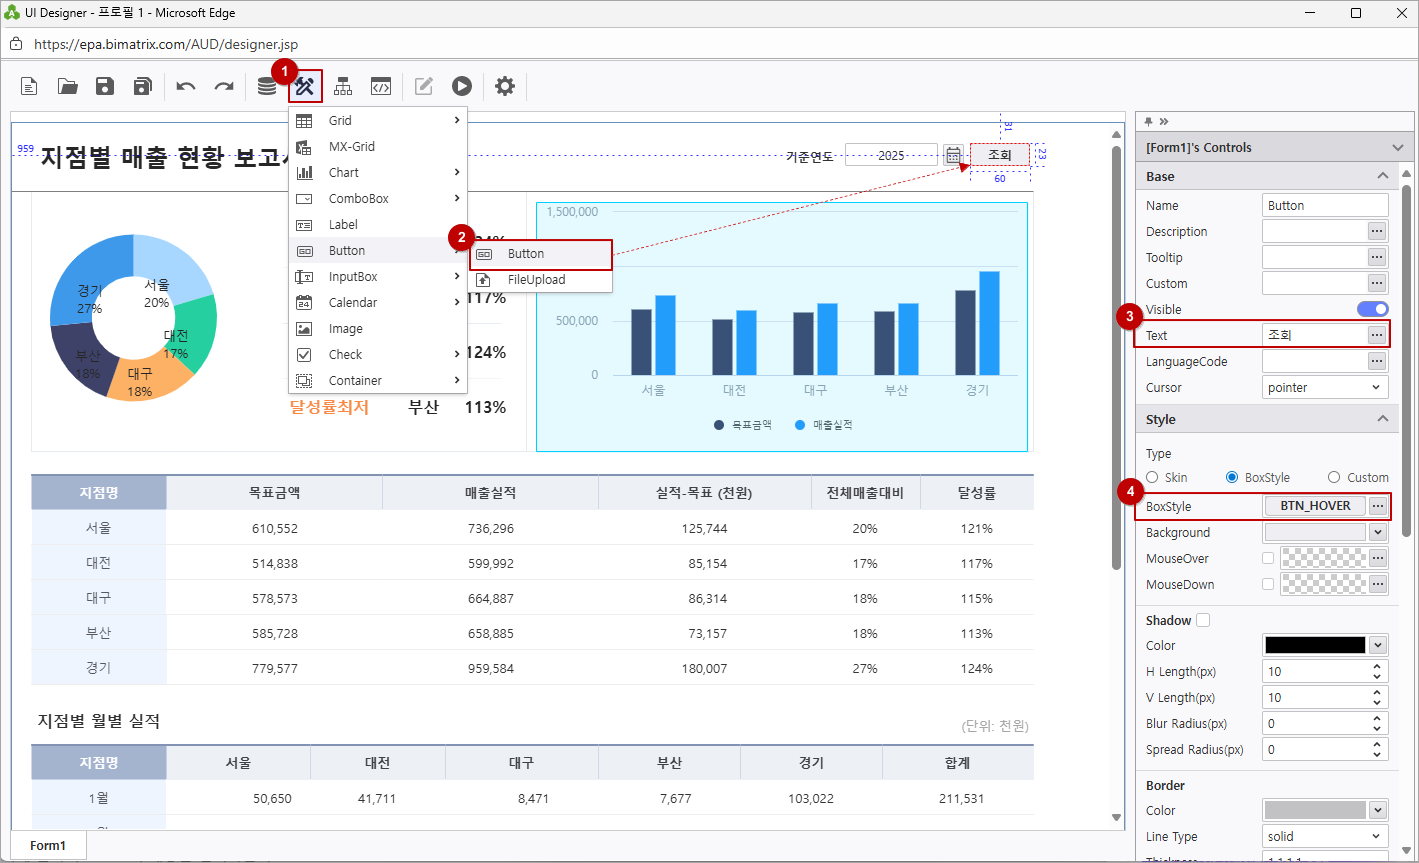Enable the Shadow checkbox
The width and height of the screenshot is (1419, 863).
(x=1203, y=620)
